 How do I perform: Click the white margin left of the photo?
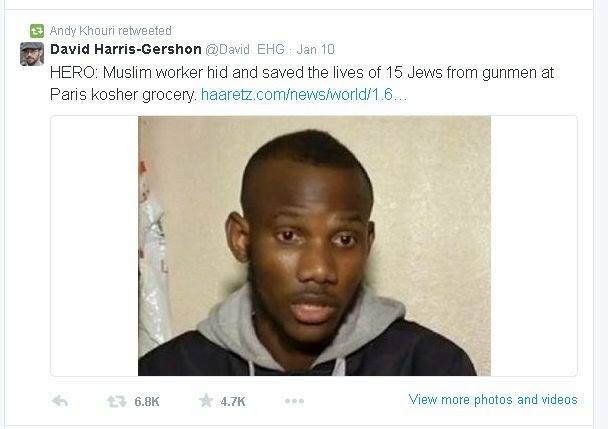pyautogui.click(x=95, y=246)
